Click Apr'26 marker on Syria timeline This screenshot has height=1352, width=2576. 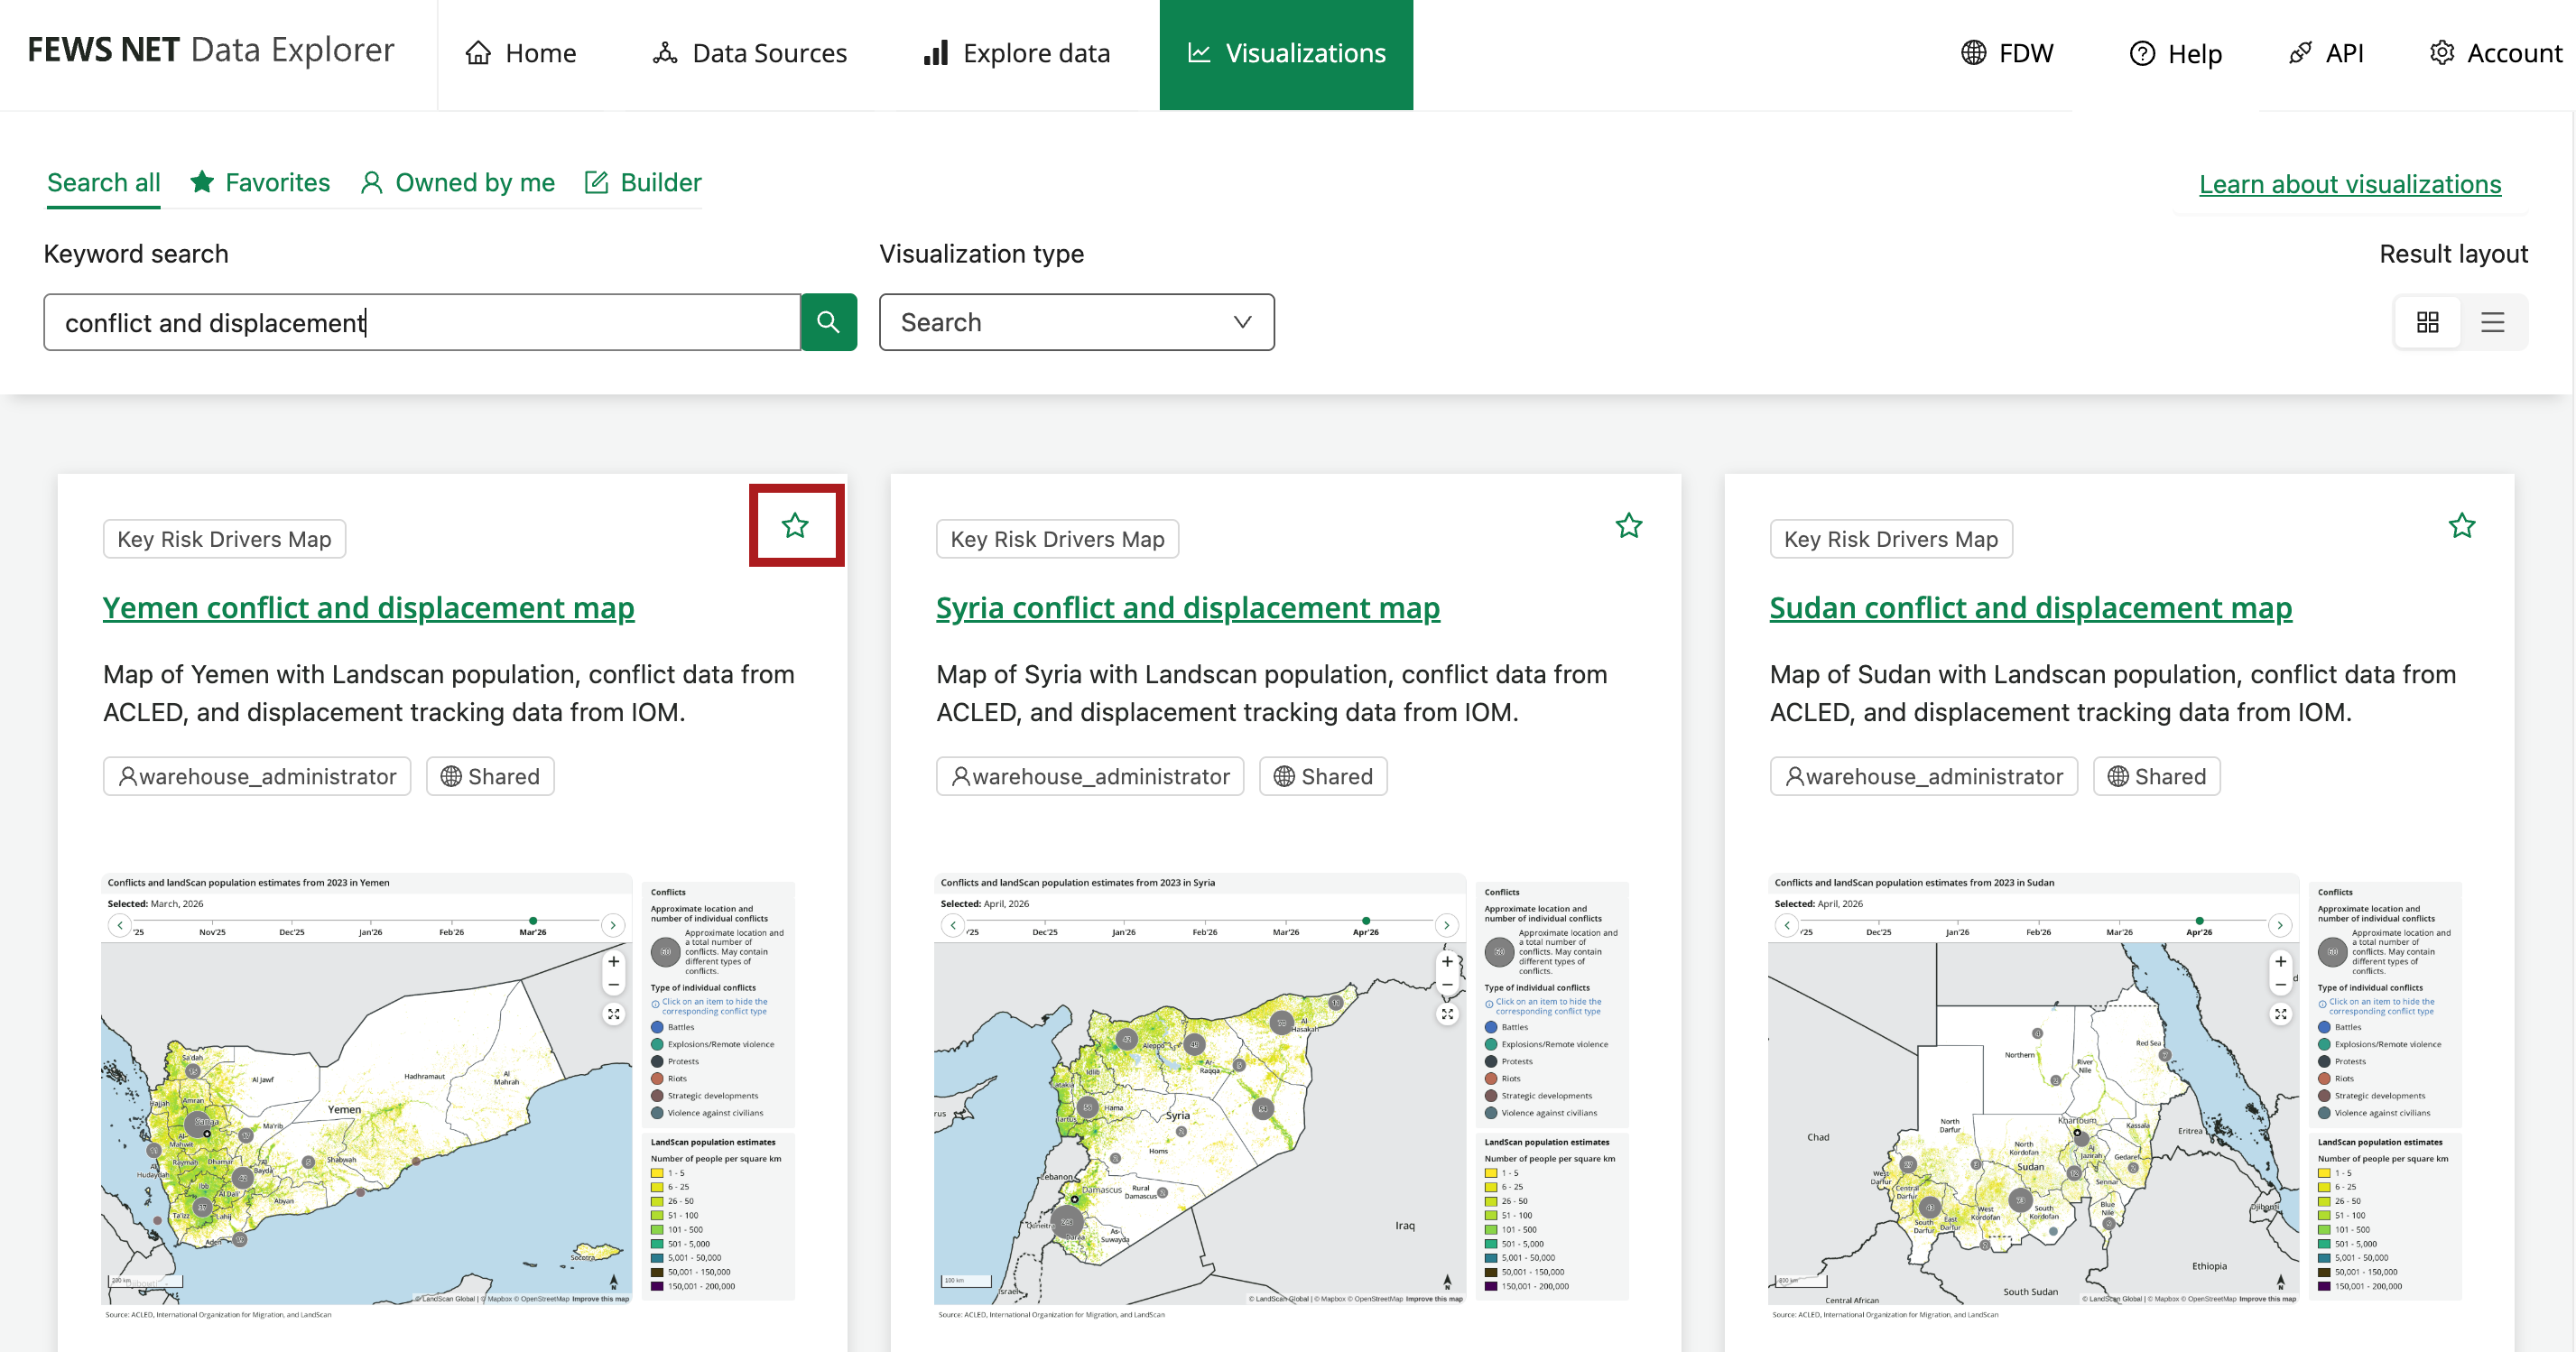pyautogui.click(x=1366, y=921)
